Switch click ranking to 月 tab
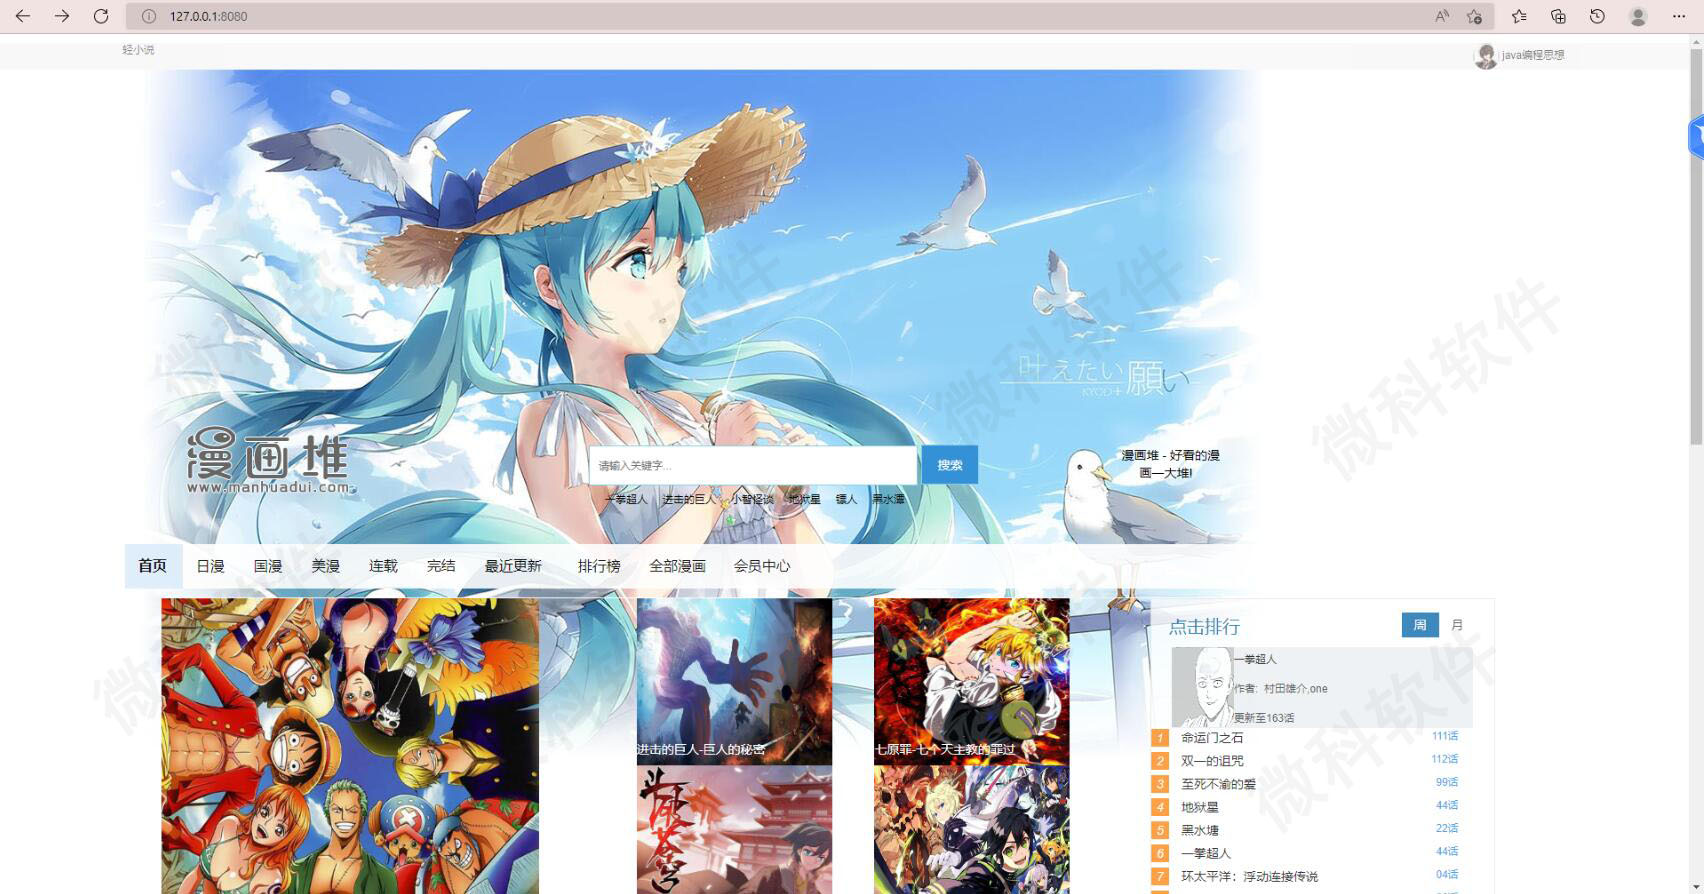This screenshot has height=894, width=1704. point(1457,625)
